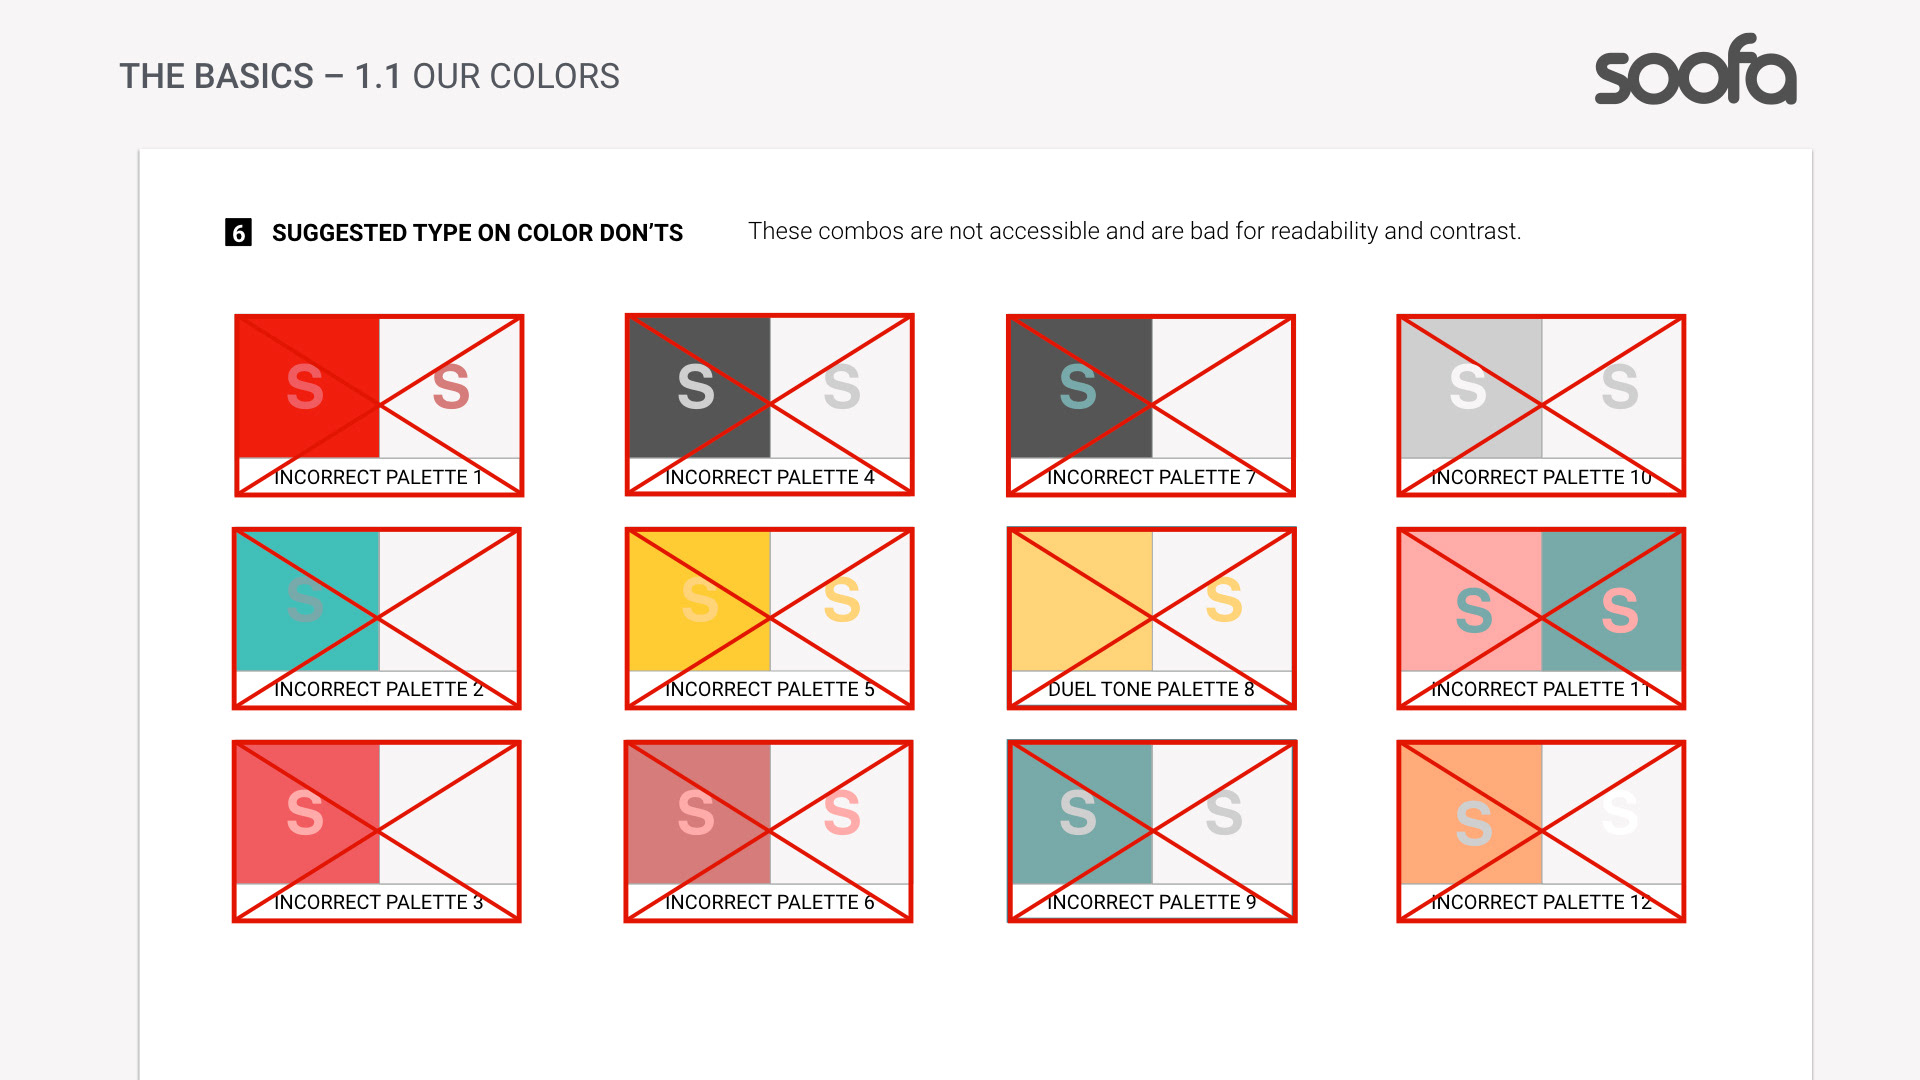Click the "Incorrect Palette 6" caption
Screen dimensions: 1920x1080
769,902
